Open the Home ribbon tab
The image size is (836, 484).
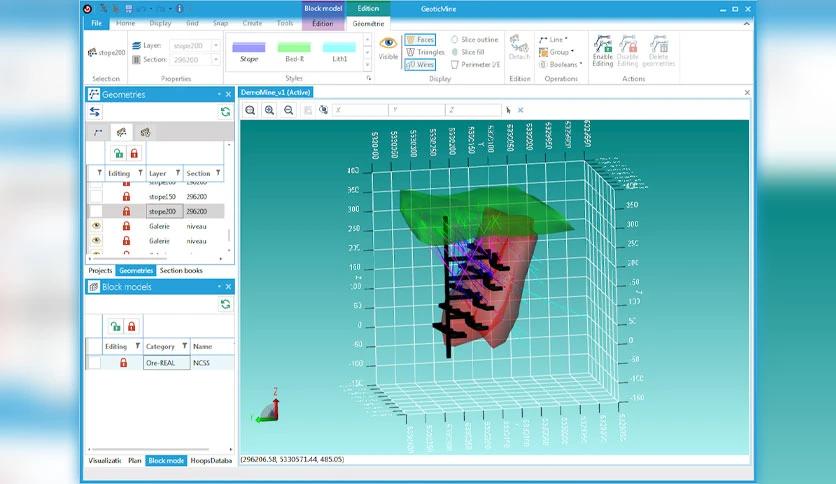click(x=125, y=23)
